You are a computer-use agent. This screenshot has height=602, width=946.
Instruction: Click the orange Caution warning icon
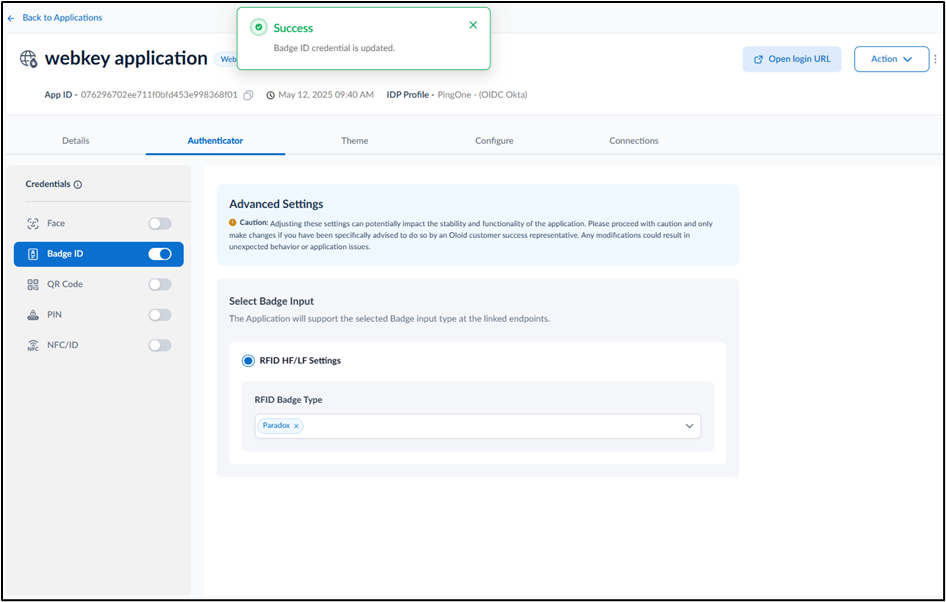233,223
